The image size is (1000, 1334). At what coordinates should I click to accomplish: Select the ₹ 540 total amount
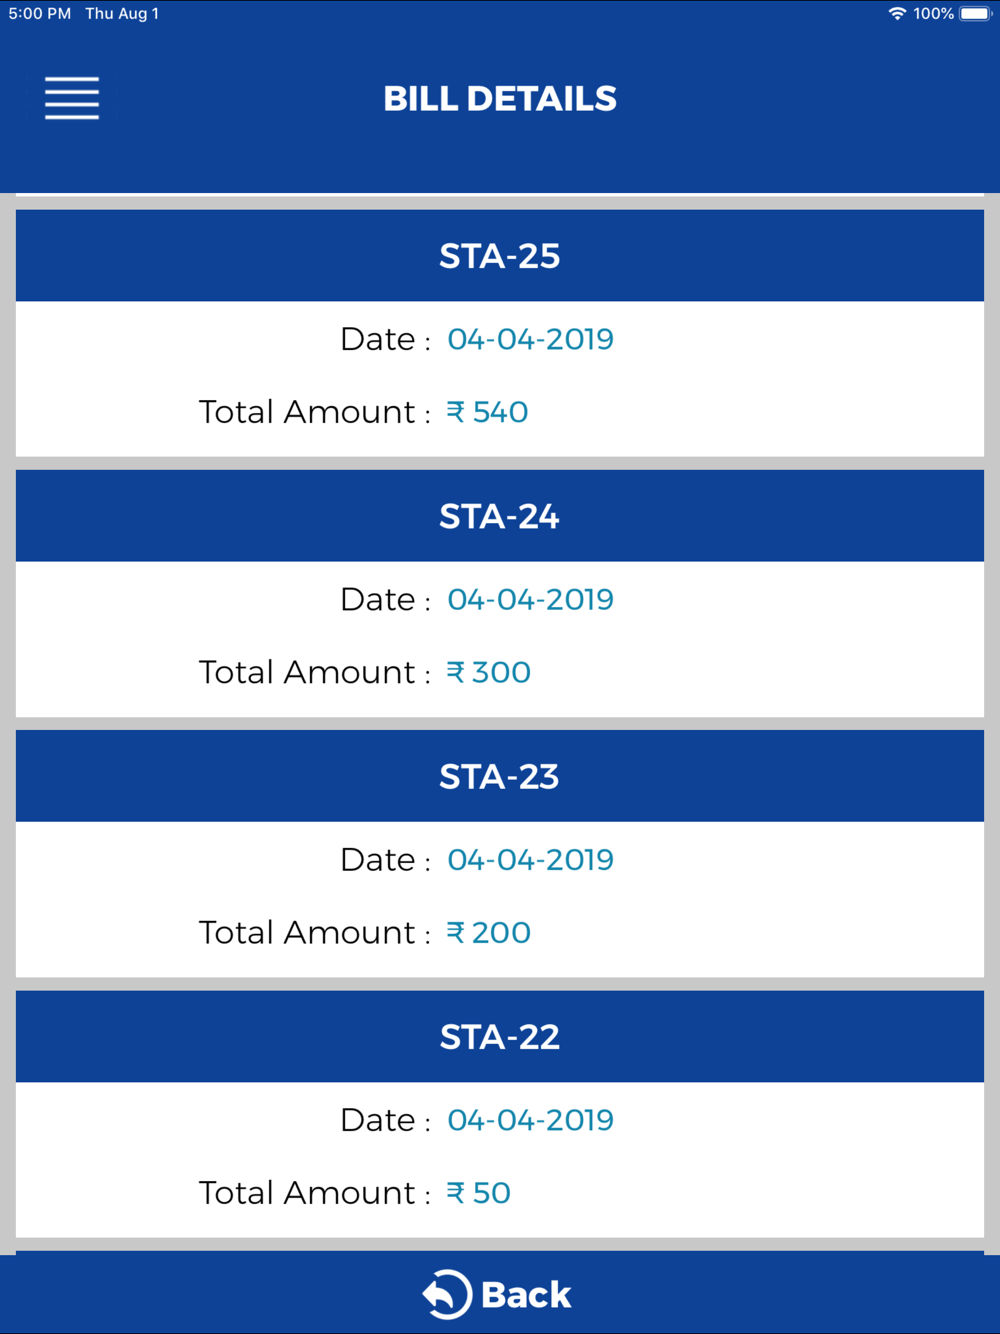[487, 412]
